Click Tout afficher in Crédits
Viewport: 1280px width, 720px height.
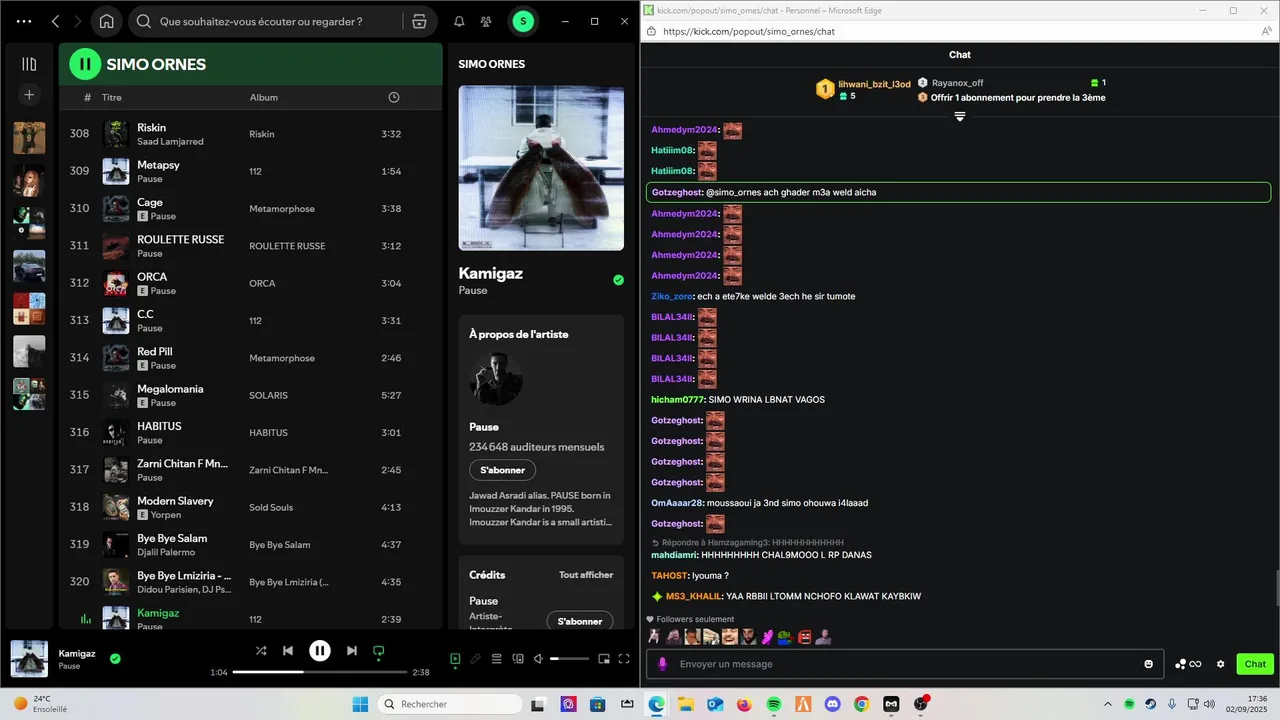click(586, 575)
